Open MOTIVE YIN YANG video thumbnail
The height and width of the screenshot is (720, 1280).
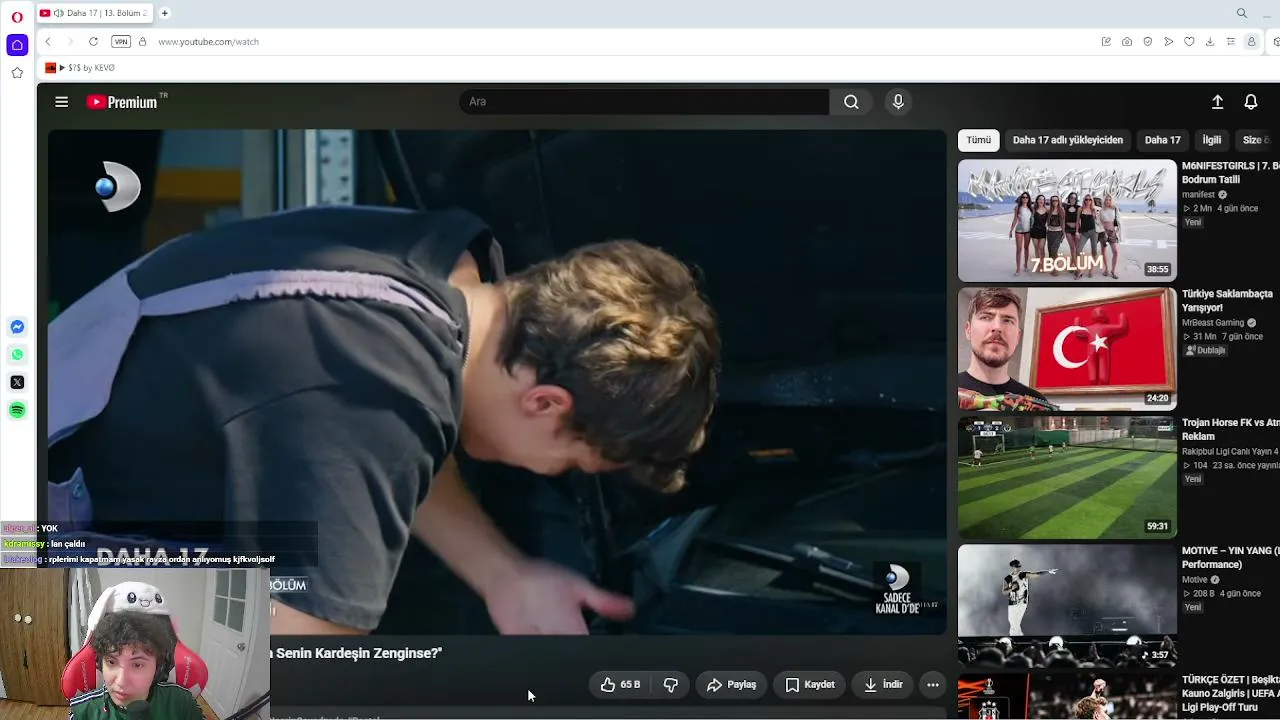[1067, 605]
